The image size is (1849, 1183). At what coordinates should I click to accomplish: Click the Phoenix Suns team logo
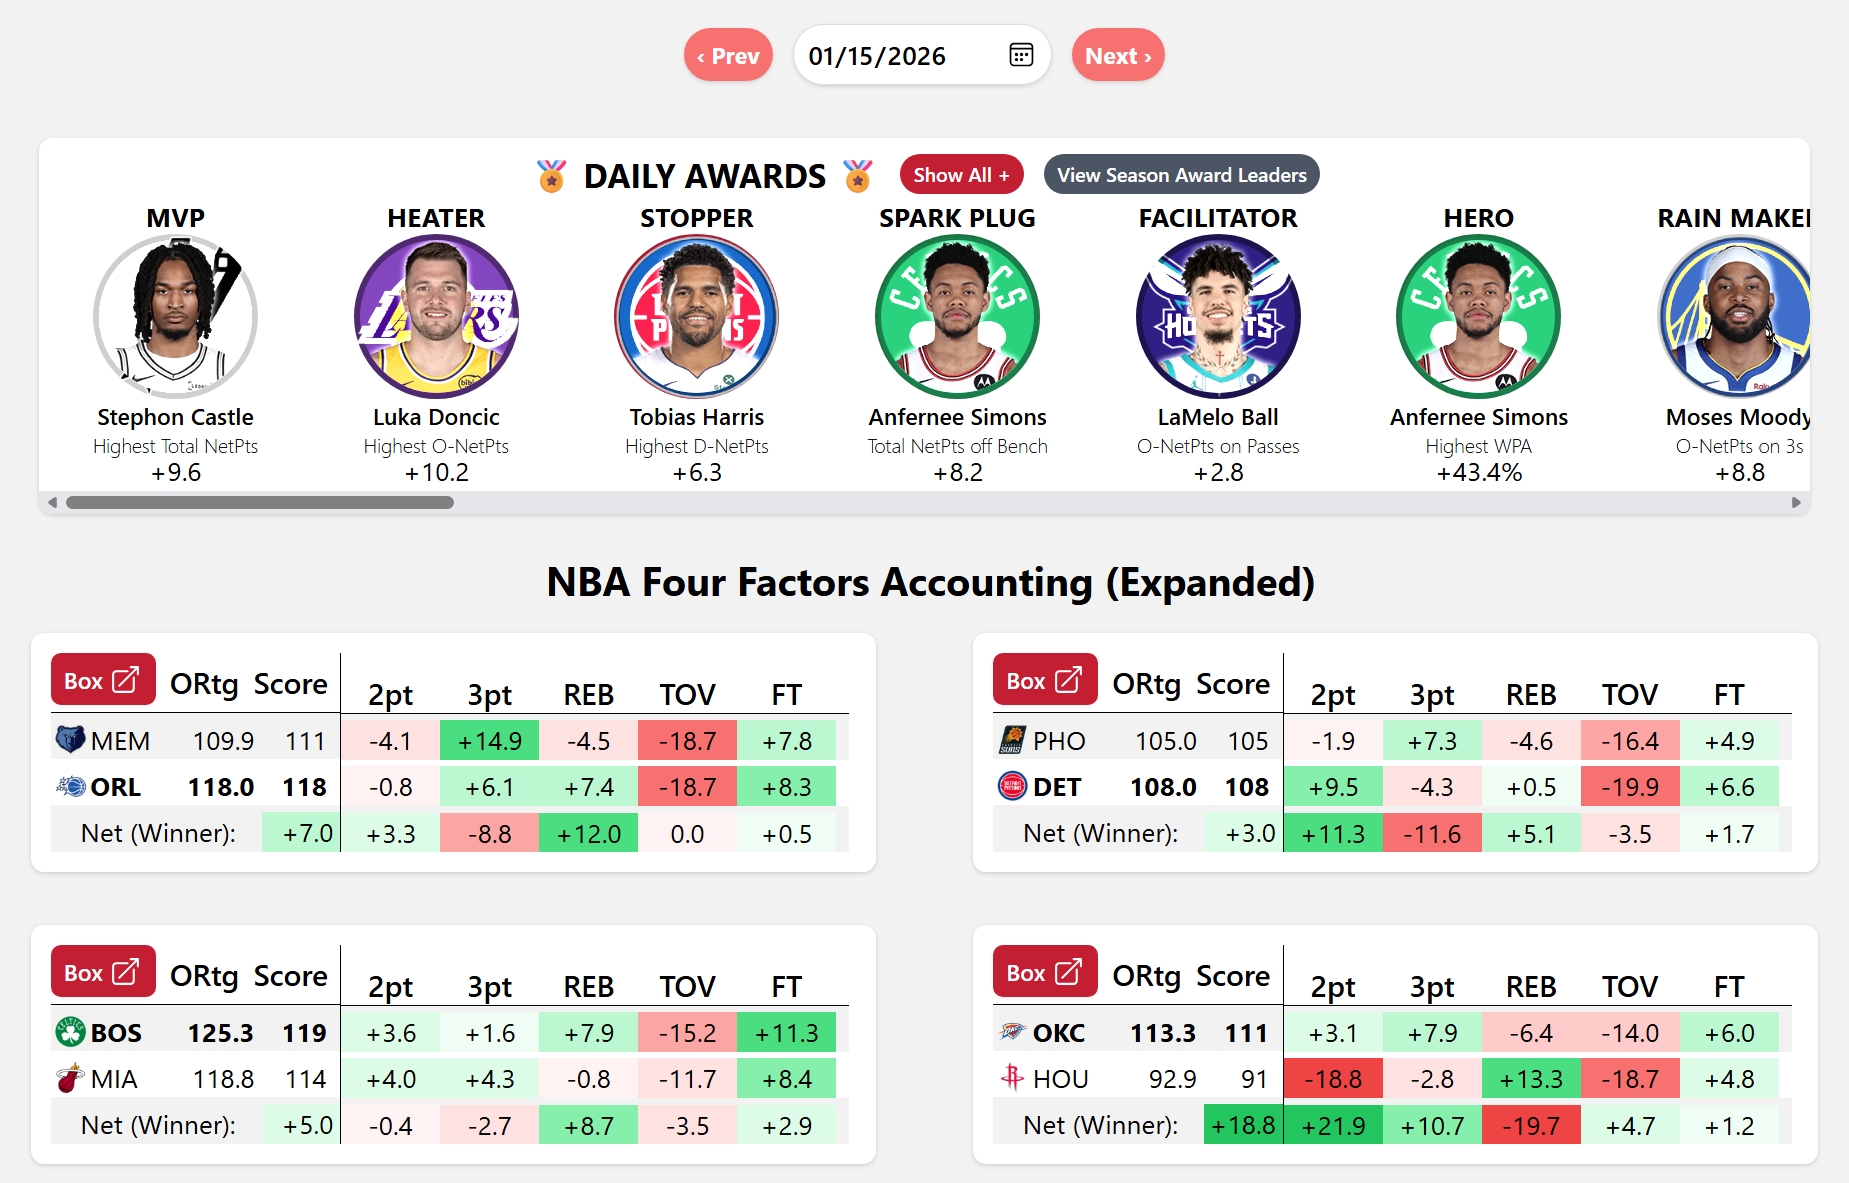pyautogui.click(x=1012, y=740)
